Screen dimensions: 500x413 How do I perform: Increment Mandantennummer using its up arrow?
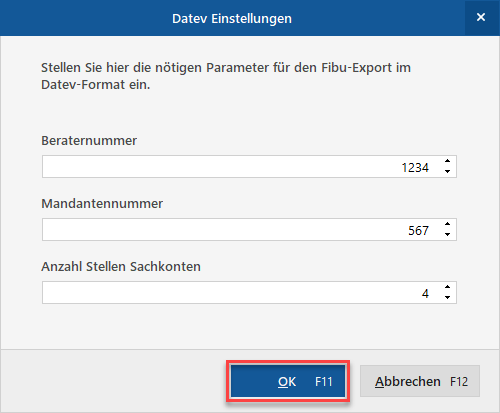pyautogui.click(x=447, y=224)
